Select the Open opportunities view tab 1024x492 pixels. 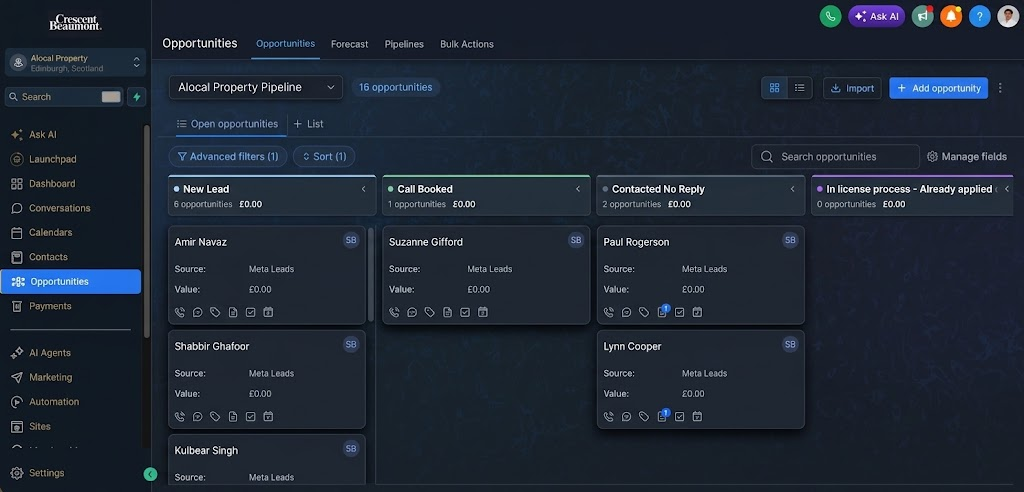227,123
